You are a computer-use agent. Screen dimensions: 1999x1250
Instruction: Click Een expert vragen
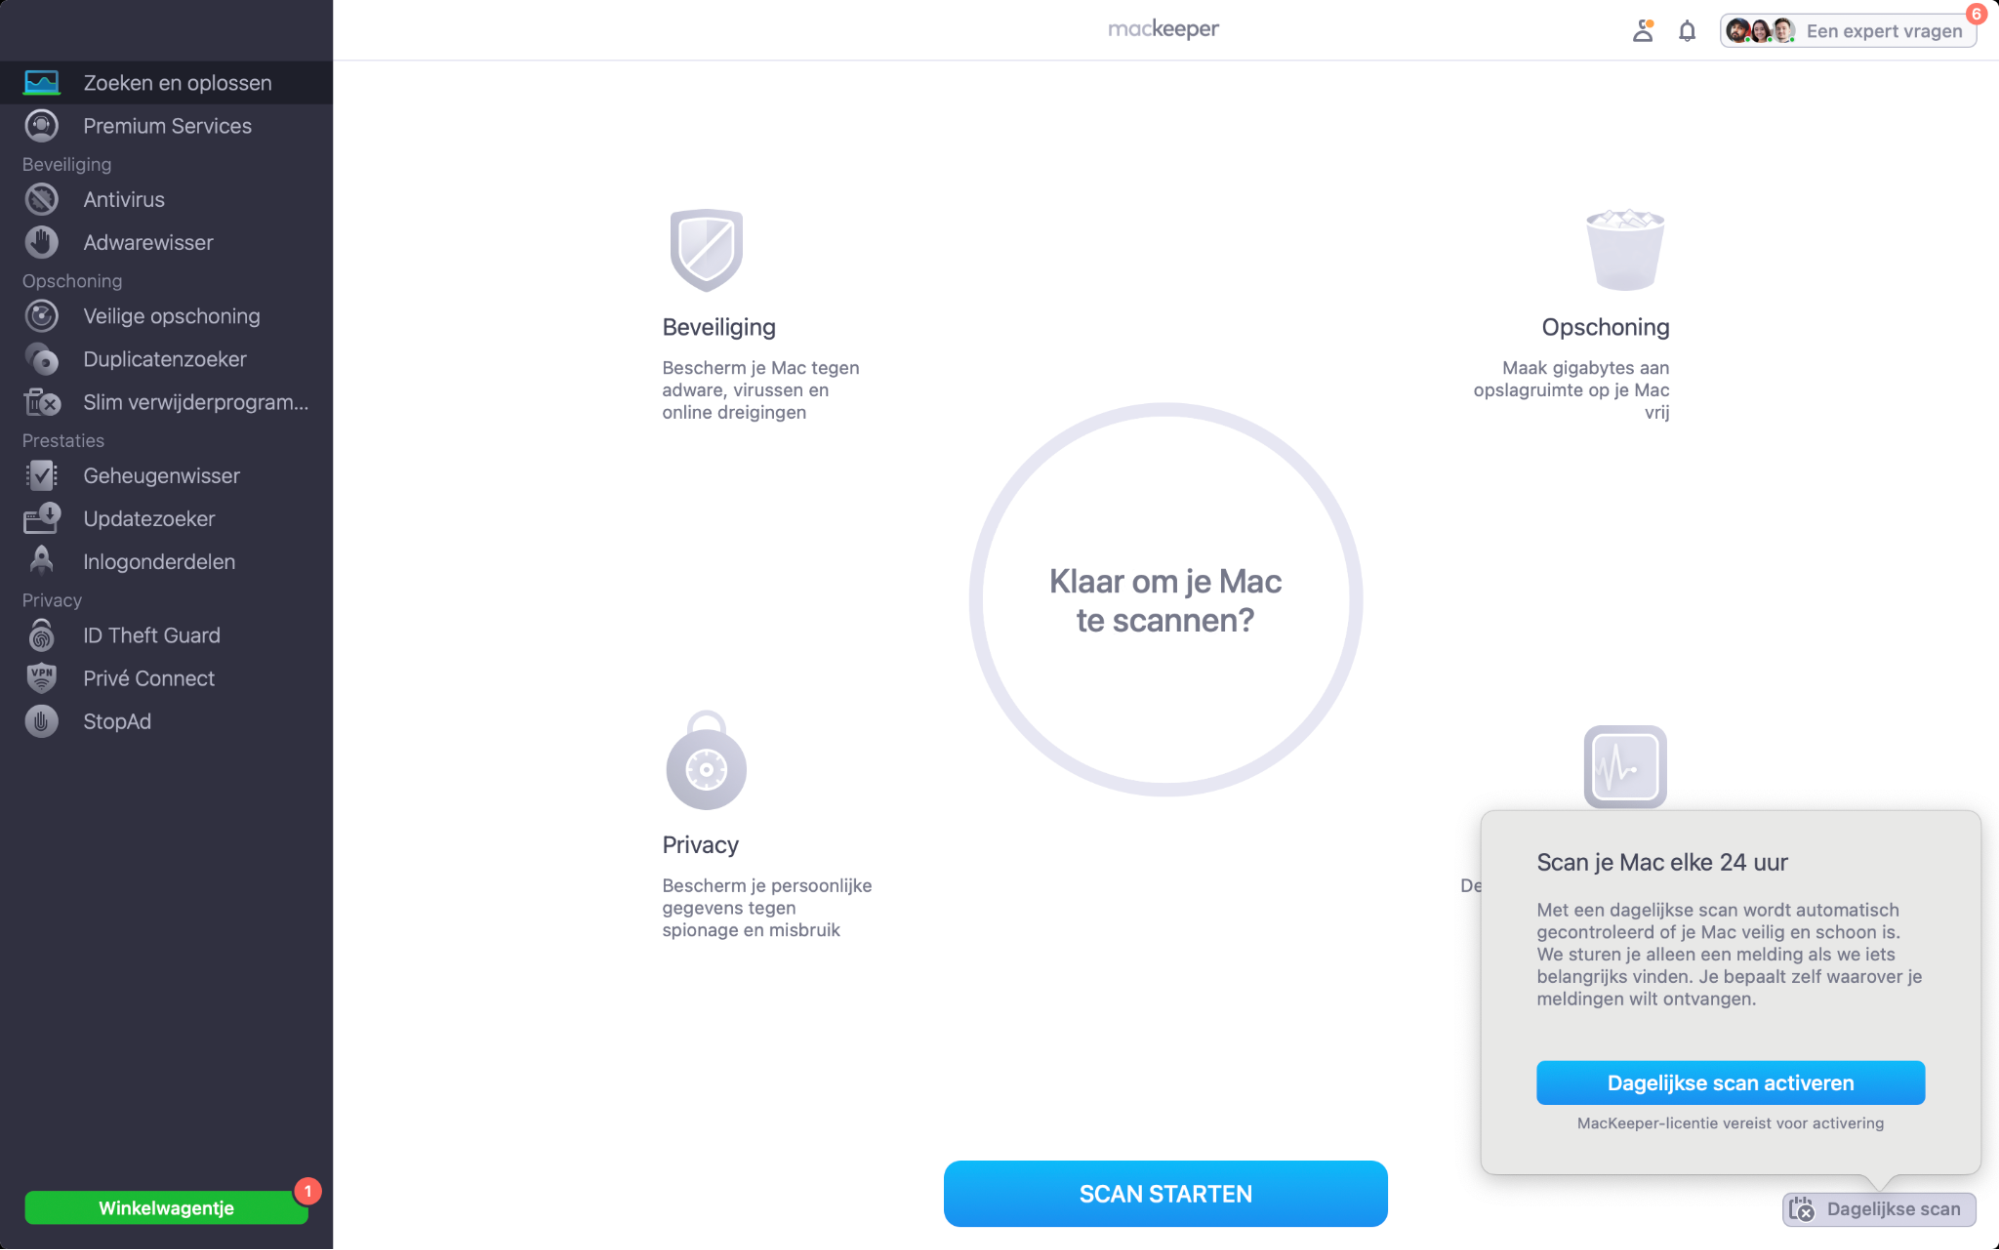(x=1883, y=30)
